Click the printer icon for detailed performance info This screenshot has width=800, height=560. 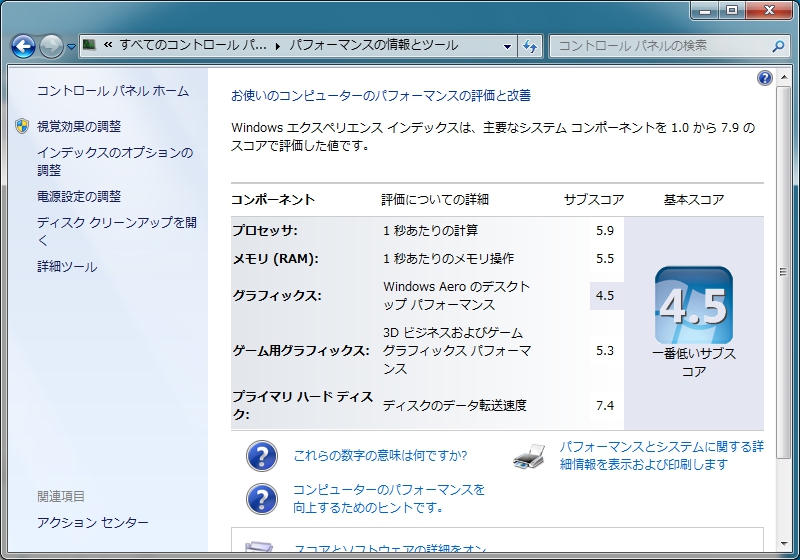[529, 456]
